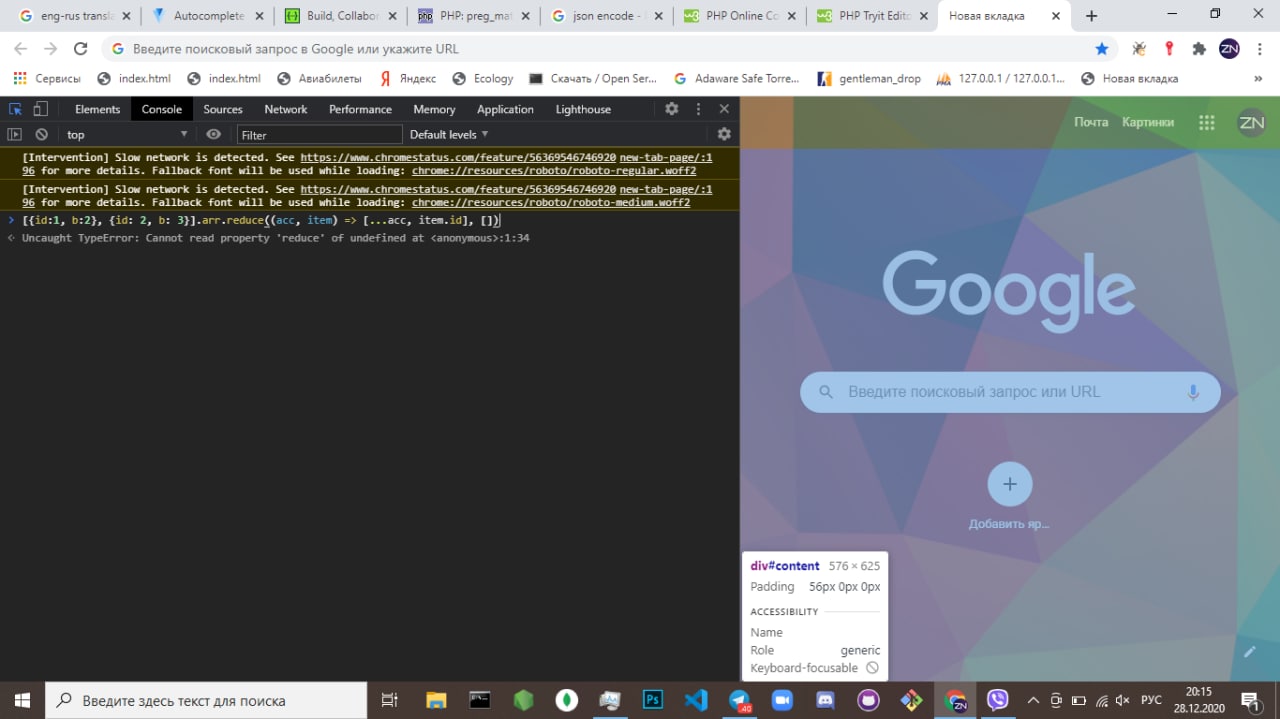Show hidden system tray icons chevron
The image size is (1280, 719).
[1033, 700]
